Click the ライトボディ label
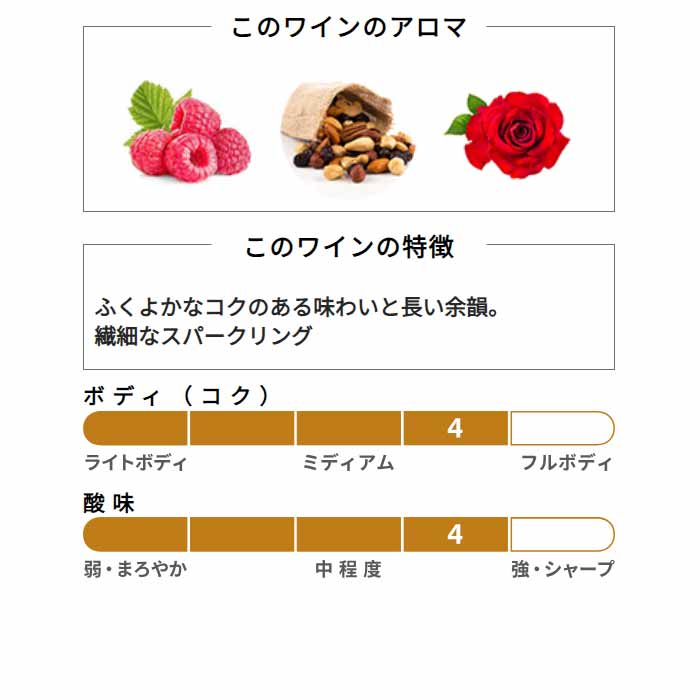This screenshot has height=700, width=700. [x=135, y=462]
